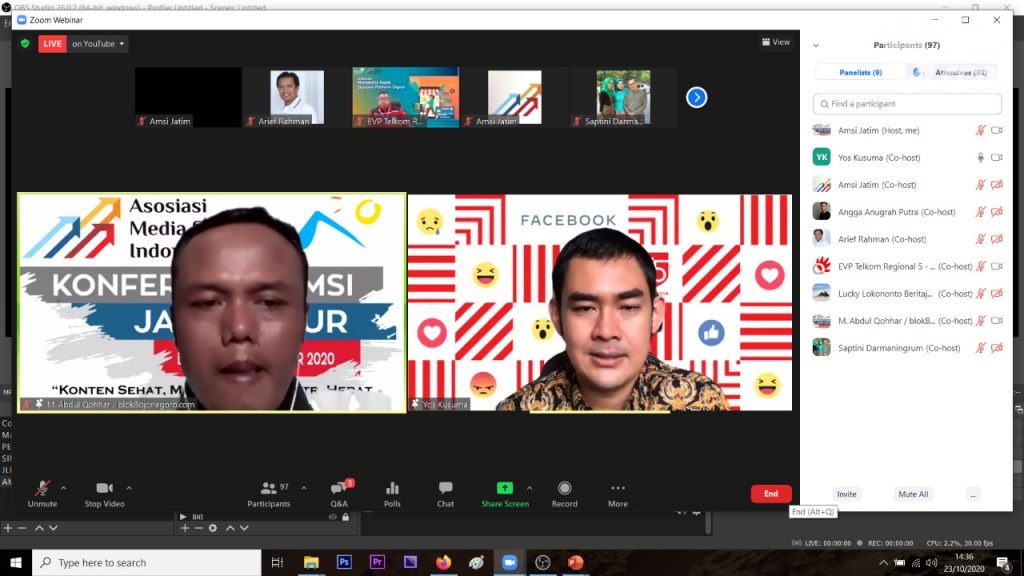Click the green Share Screen icon
This screenshot has height=576, width=1024.
505,488
